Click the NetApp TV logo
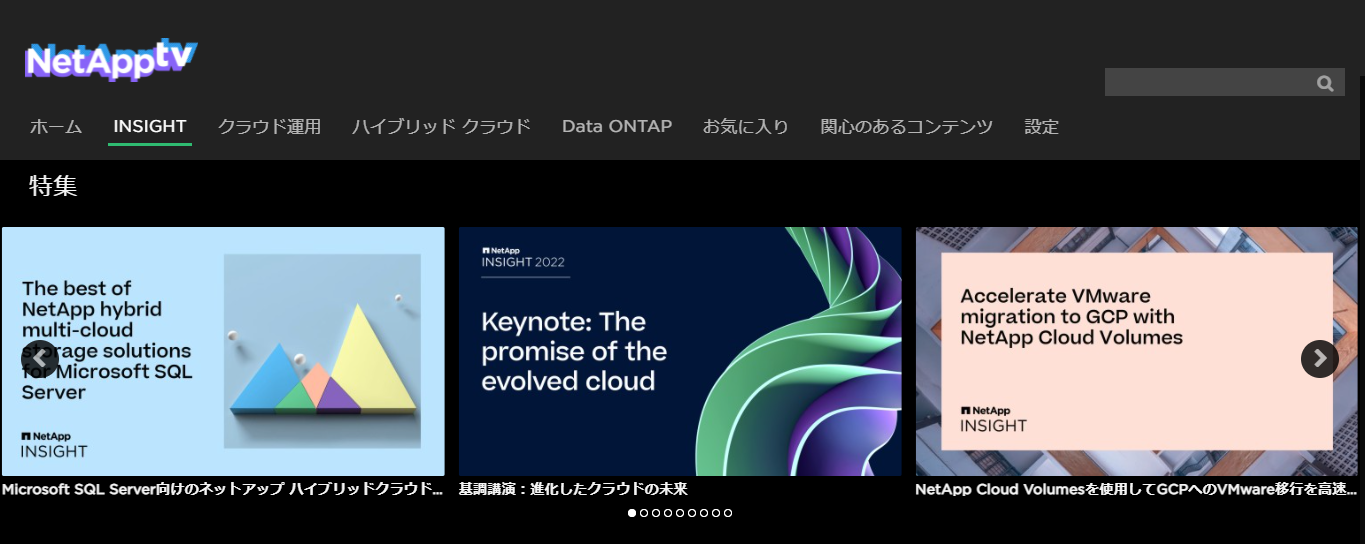The width and height of the screenshot is (1365, 544). pyautogui.click(x=111, y=60)
